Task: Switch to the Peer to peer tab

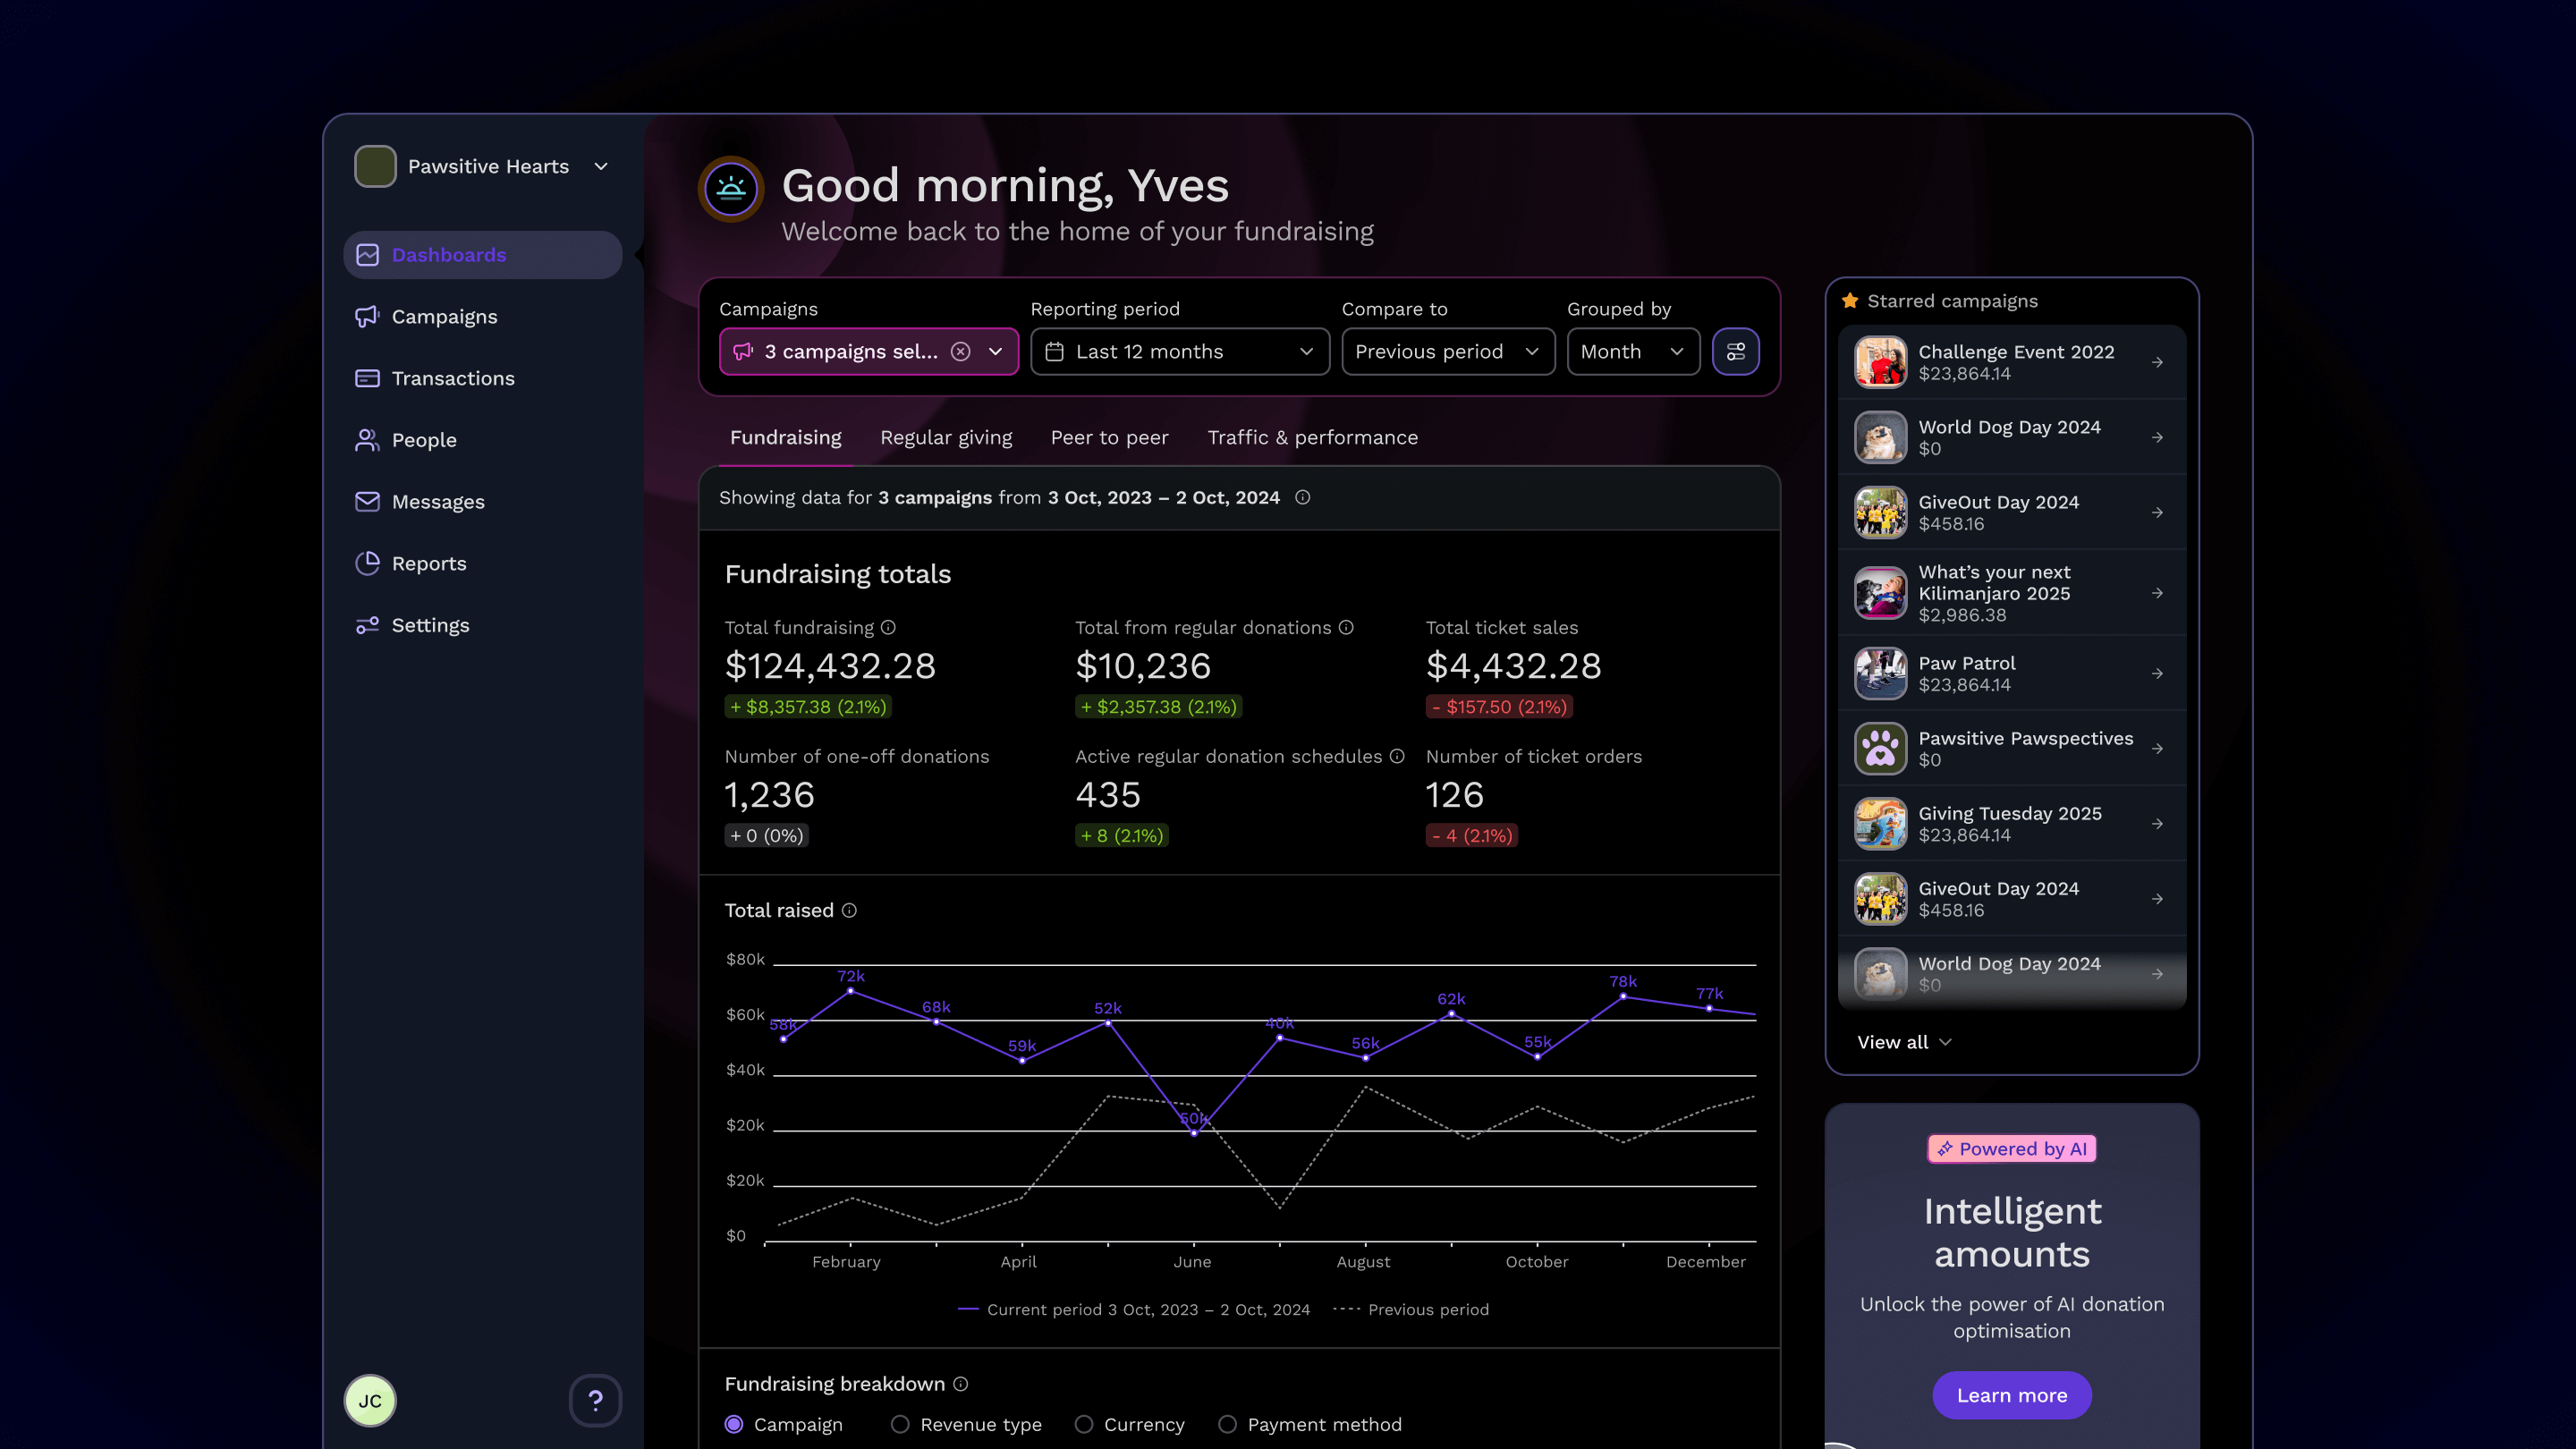Action: pyautogui.click(x=1109, y=437)
